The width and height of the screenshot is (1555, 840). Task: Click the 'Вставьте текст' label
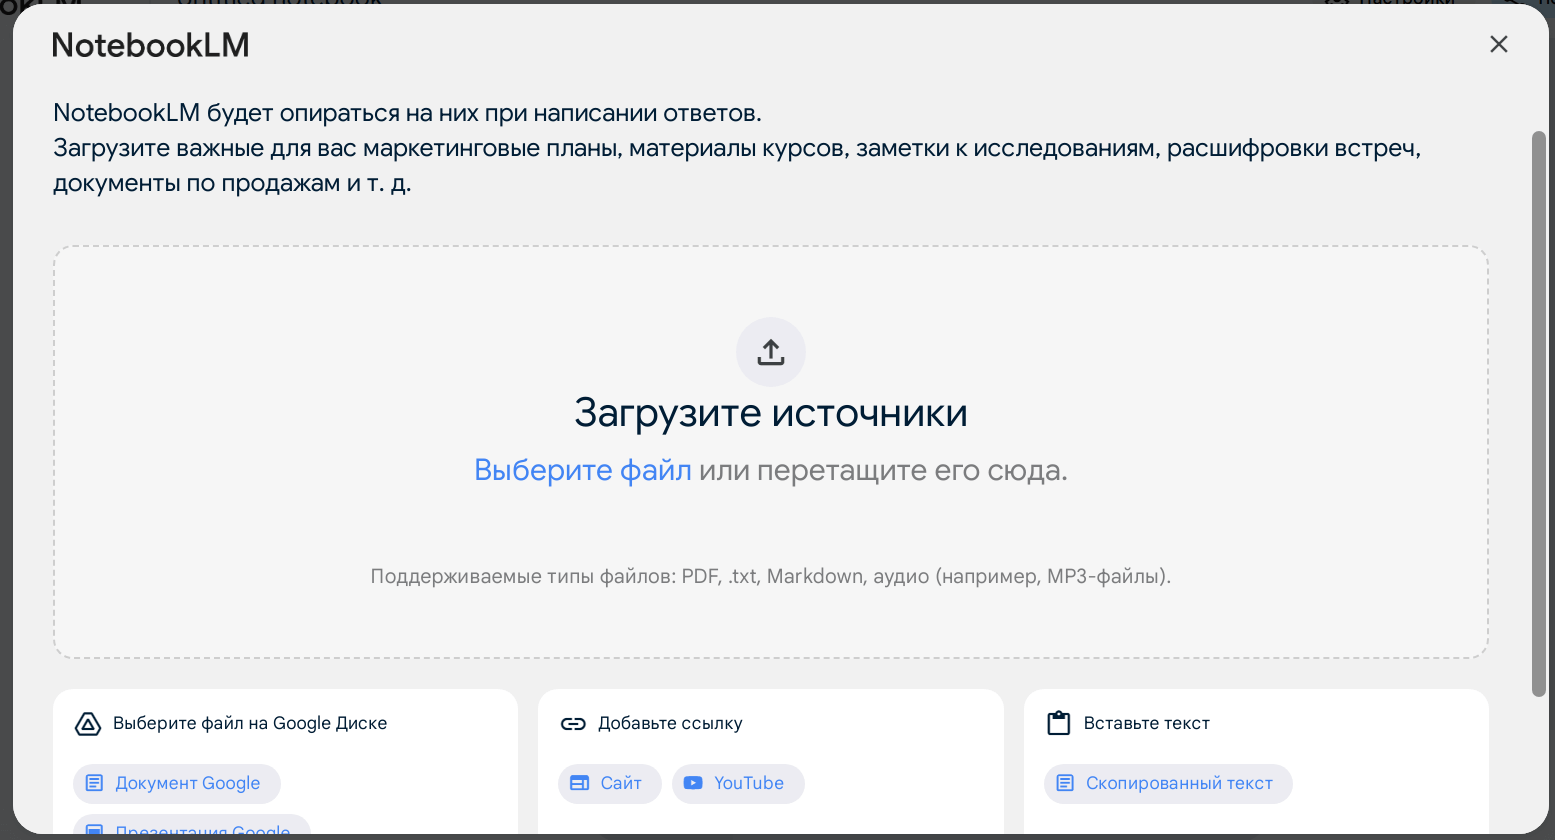point(1147,724)
